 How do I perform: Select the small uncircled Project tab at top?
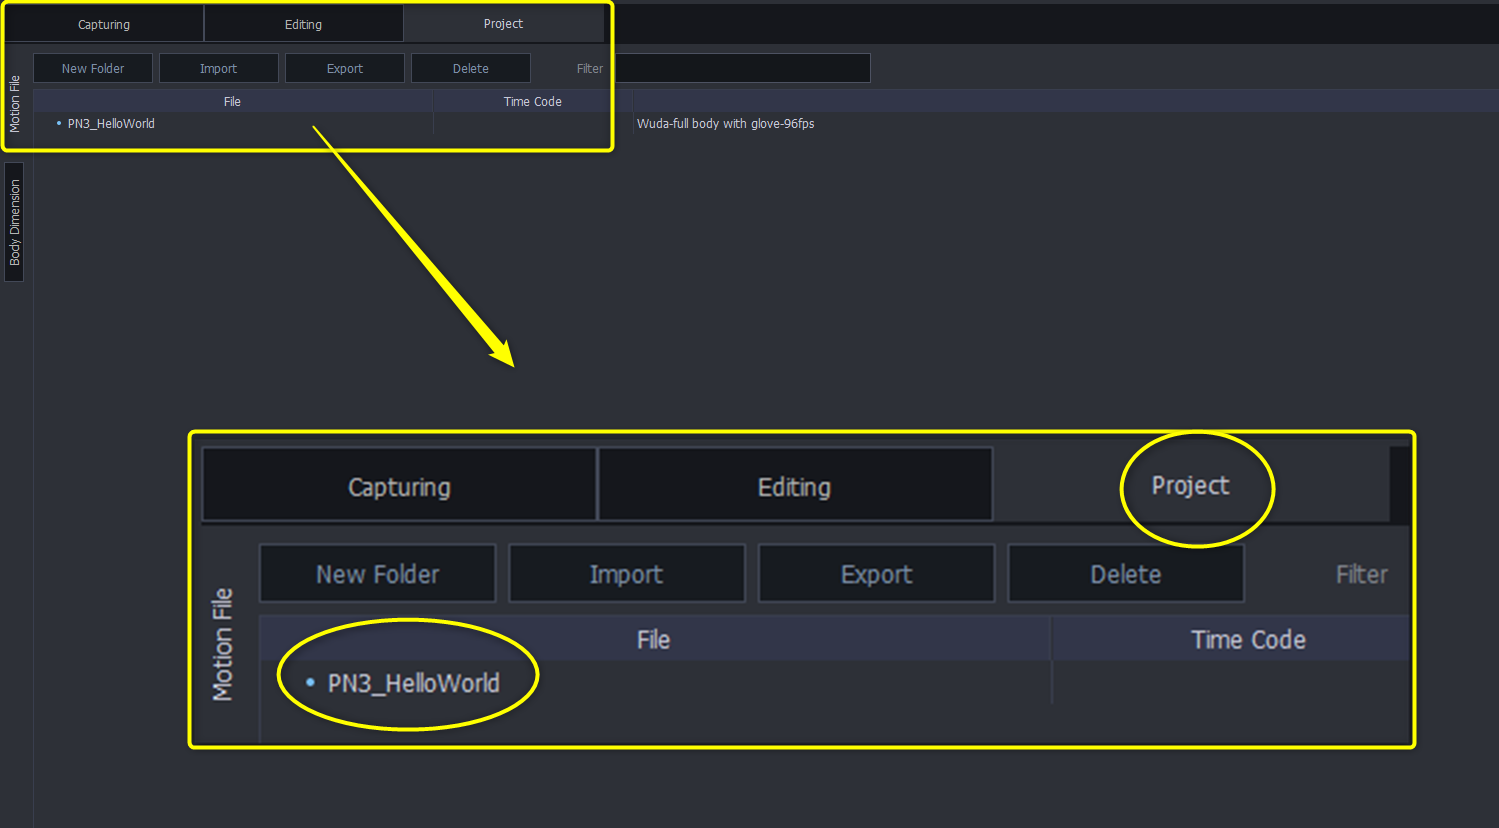pos(503,24)
